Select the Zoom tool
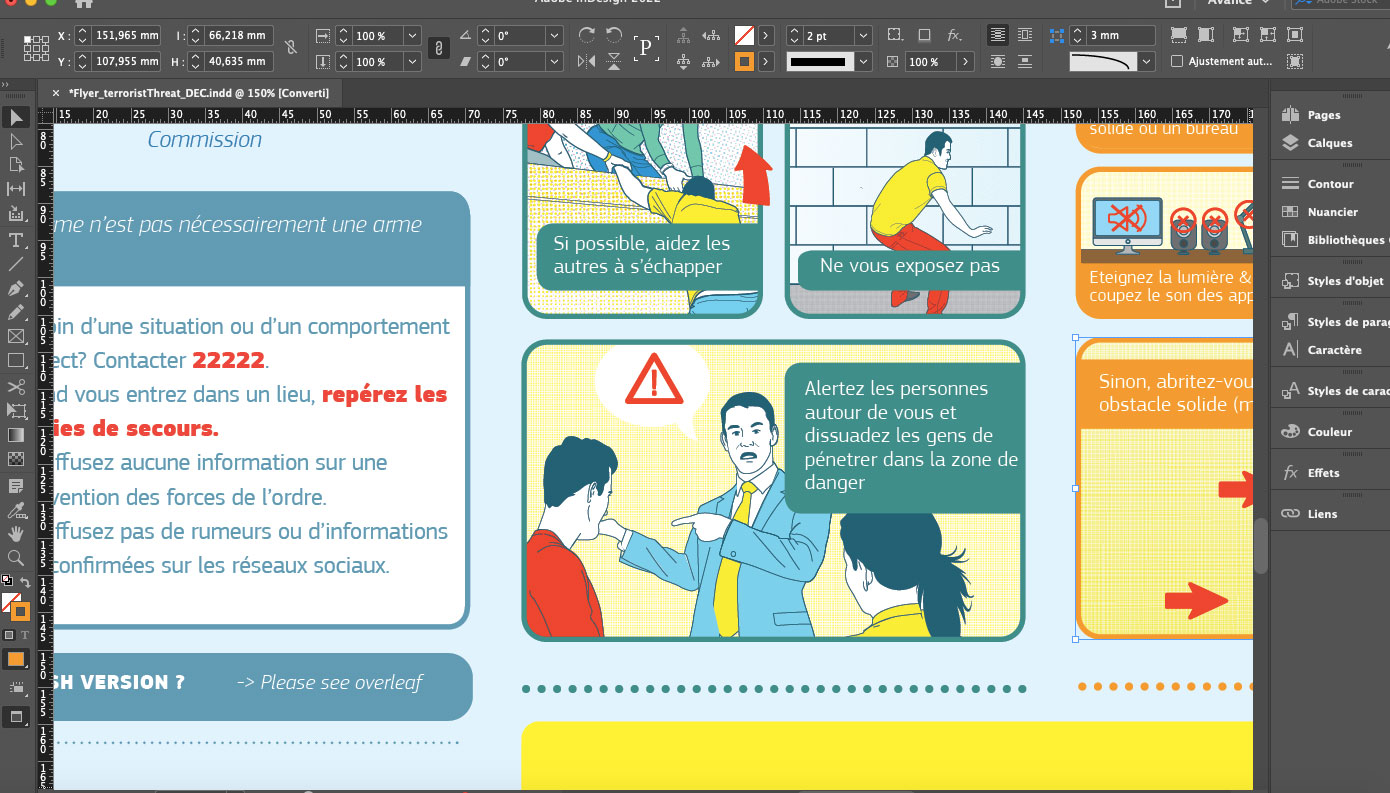 click(x=15, y=558)
